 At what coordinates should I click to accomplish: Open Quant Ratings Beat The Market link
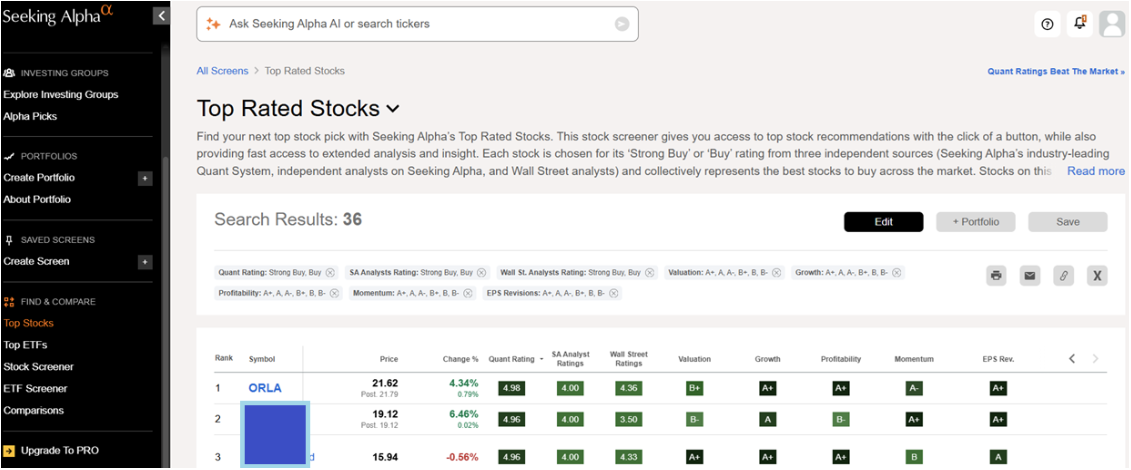coord(1056,71)
